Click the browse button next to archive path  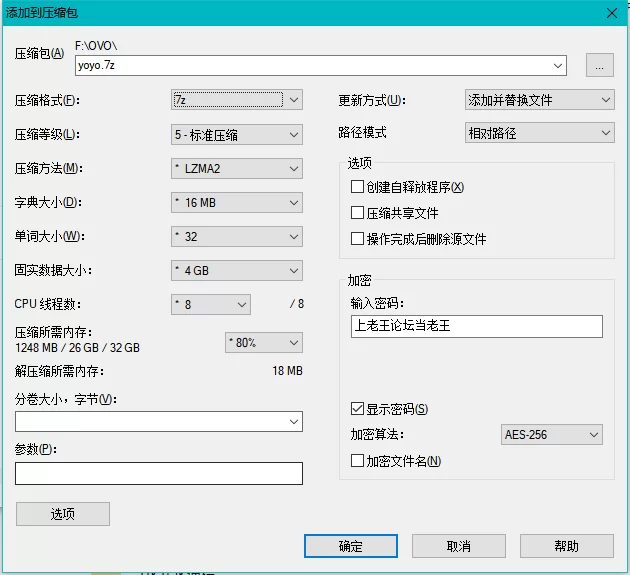point(599,66)
